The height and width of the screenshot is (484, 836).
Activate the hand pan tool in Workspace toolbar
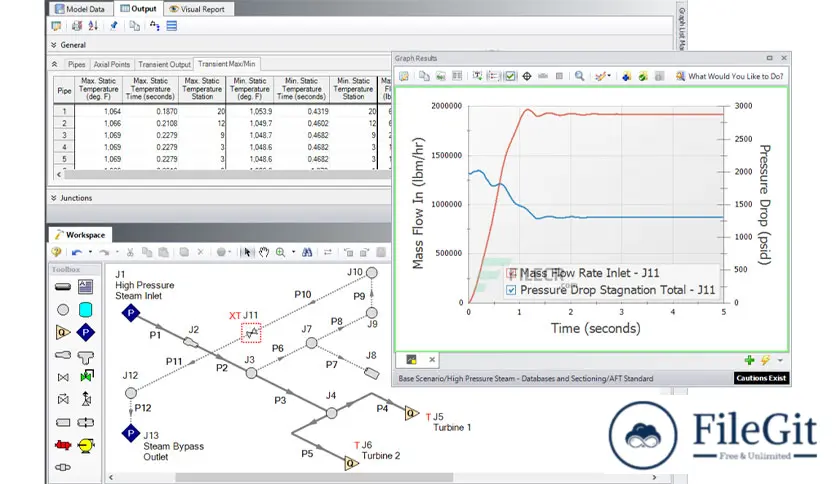[x=263, y=252]
